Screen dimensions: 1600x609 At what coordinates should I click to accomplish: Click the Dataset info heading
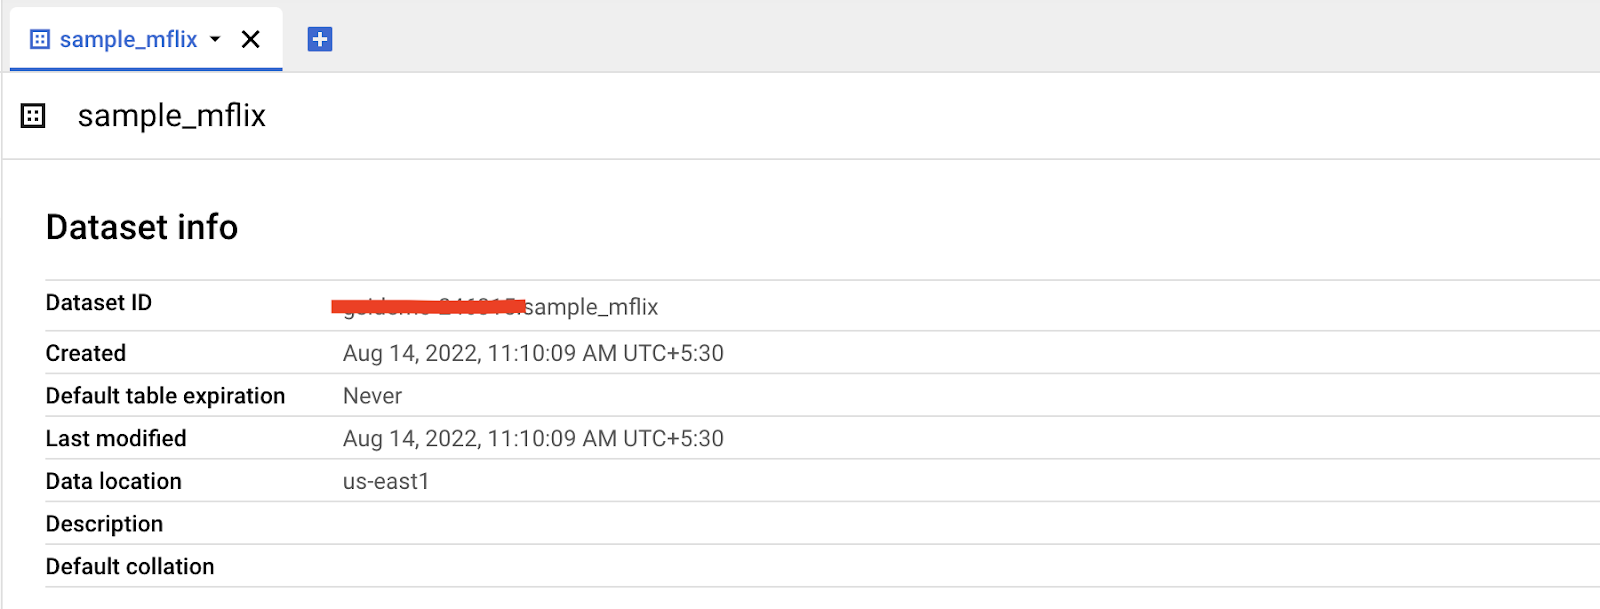click(x=141, y=227)
